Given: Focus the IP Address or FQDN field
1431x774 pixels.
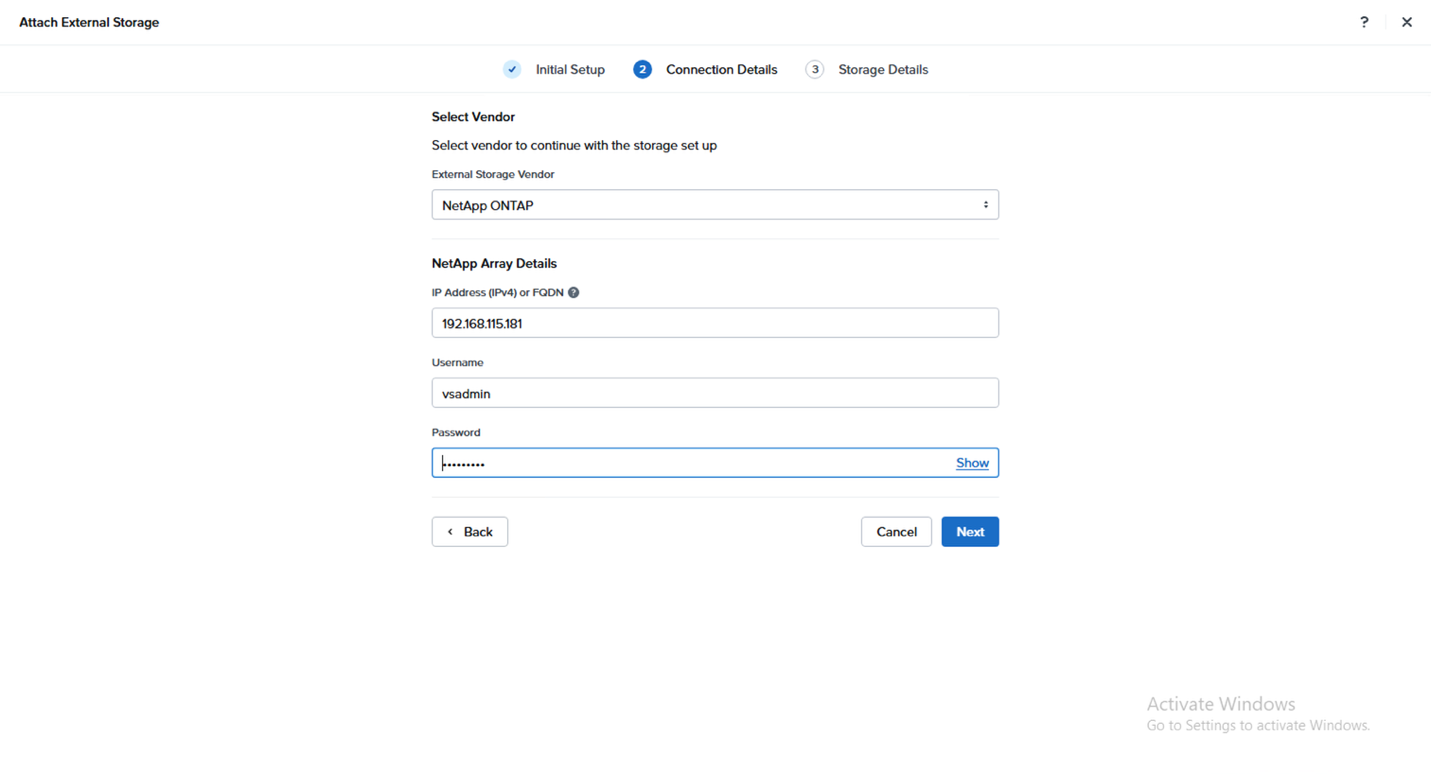Looking at the screenshot, I should (x=715, y=323).
